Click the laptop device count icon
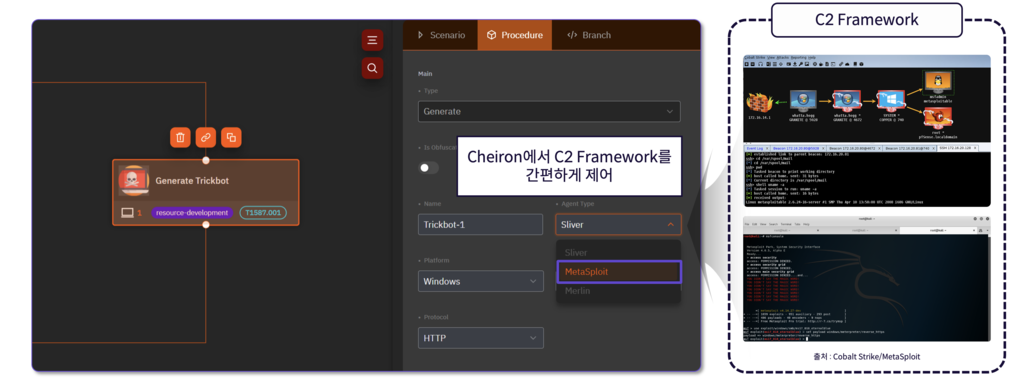Screen dimensions: 1024x384 click(x=127, y=213)
